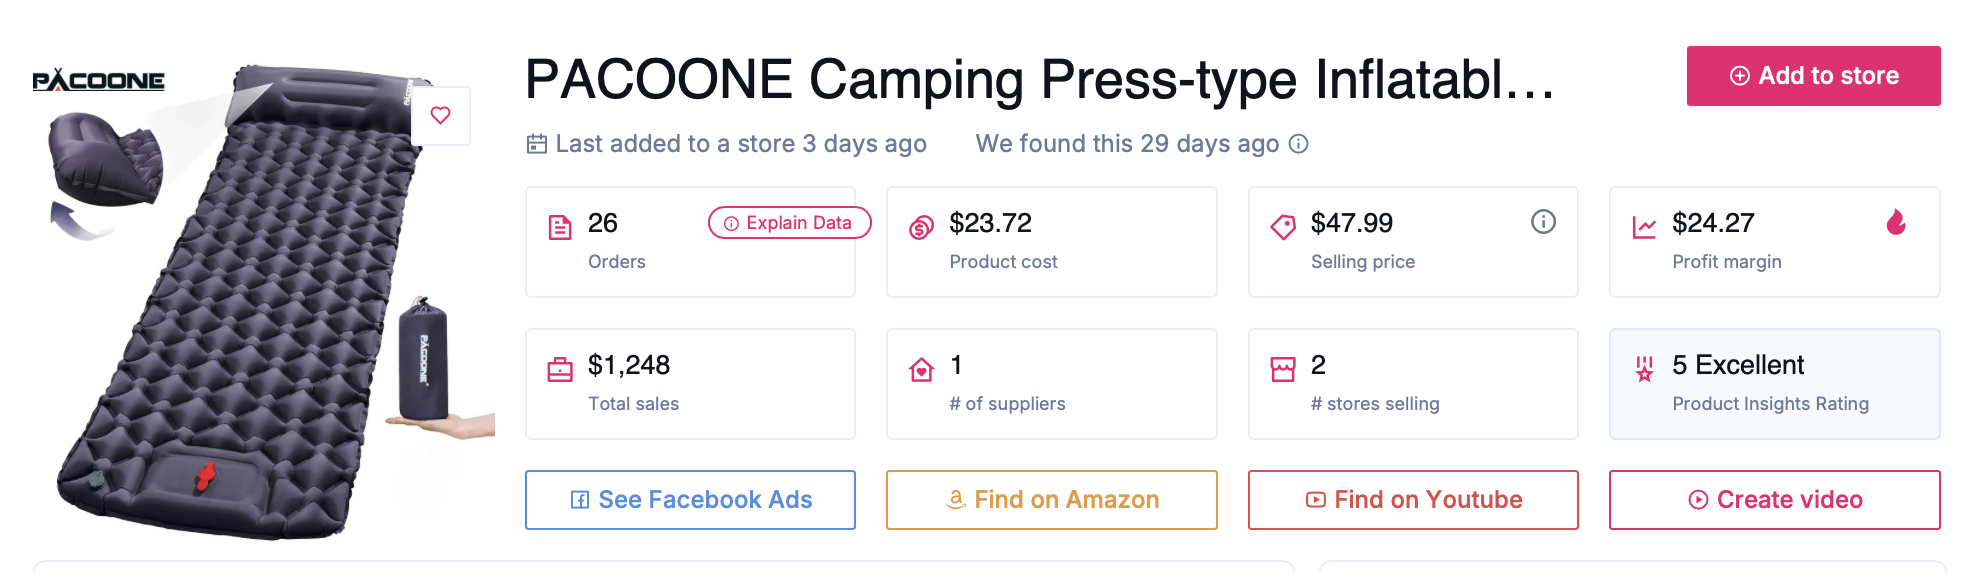Click the info icon beside "found this 29 days ago"
The width and height of the screenshot is (1986, 572).
coord(1298,144)
